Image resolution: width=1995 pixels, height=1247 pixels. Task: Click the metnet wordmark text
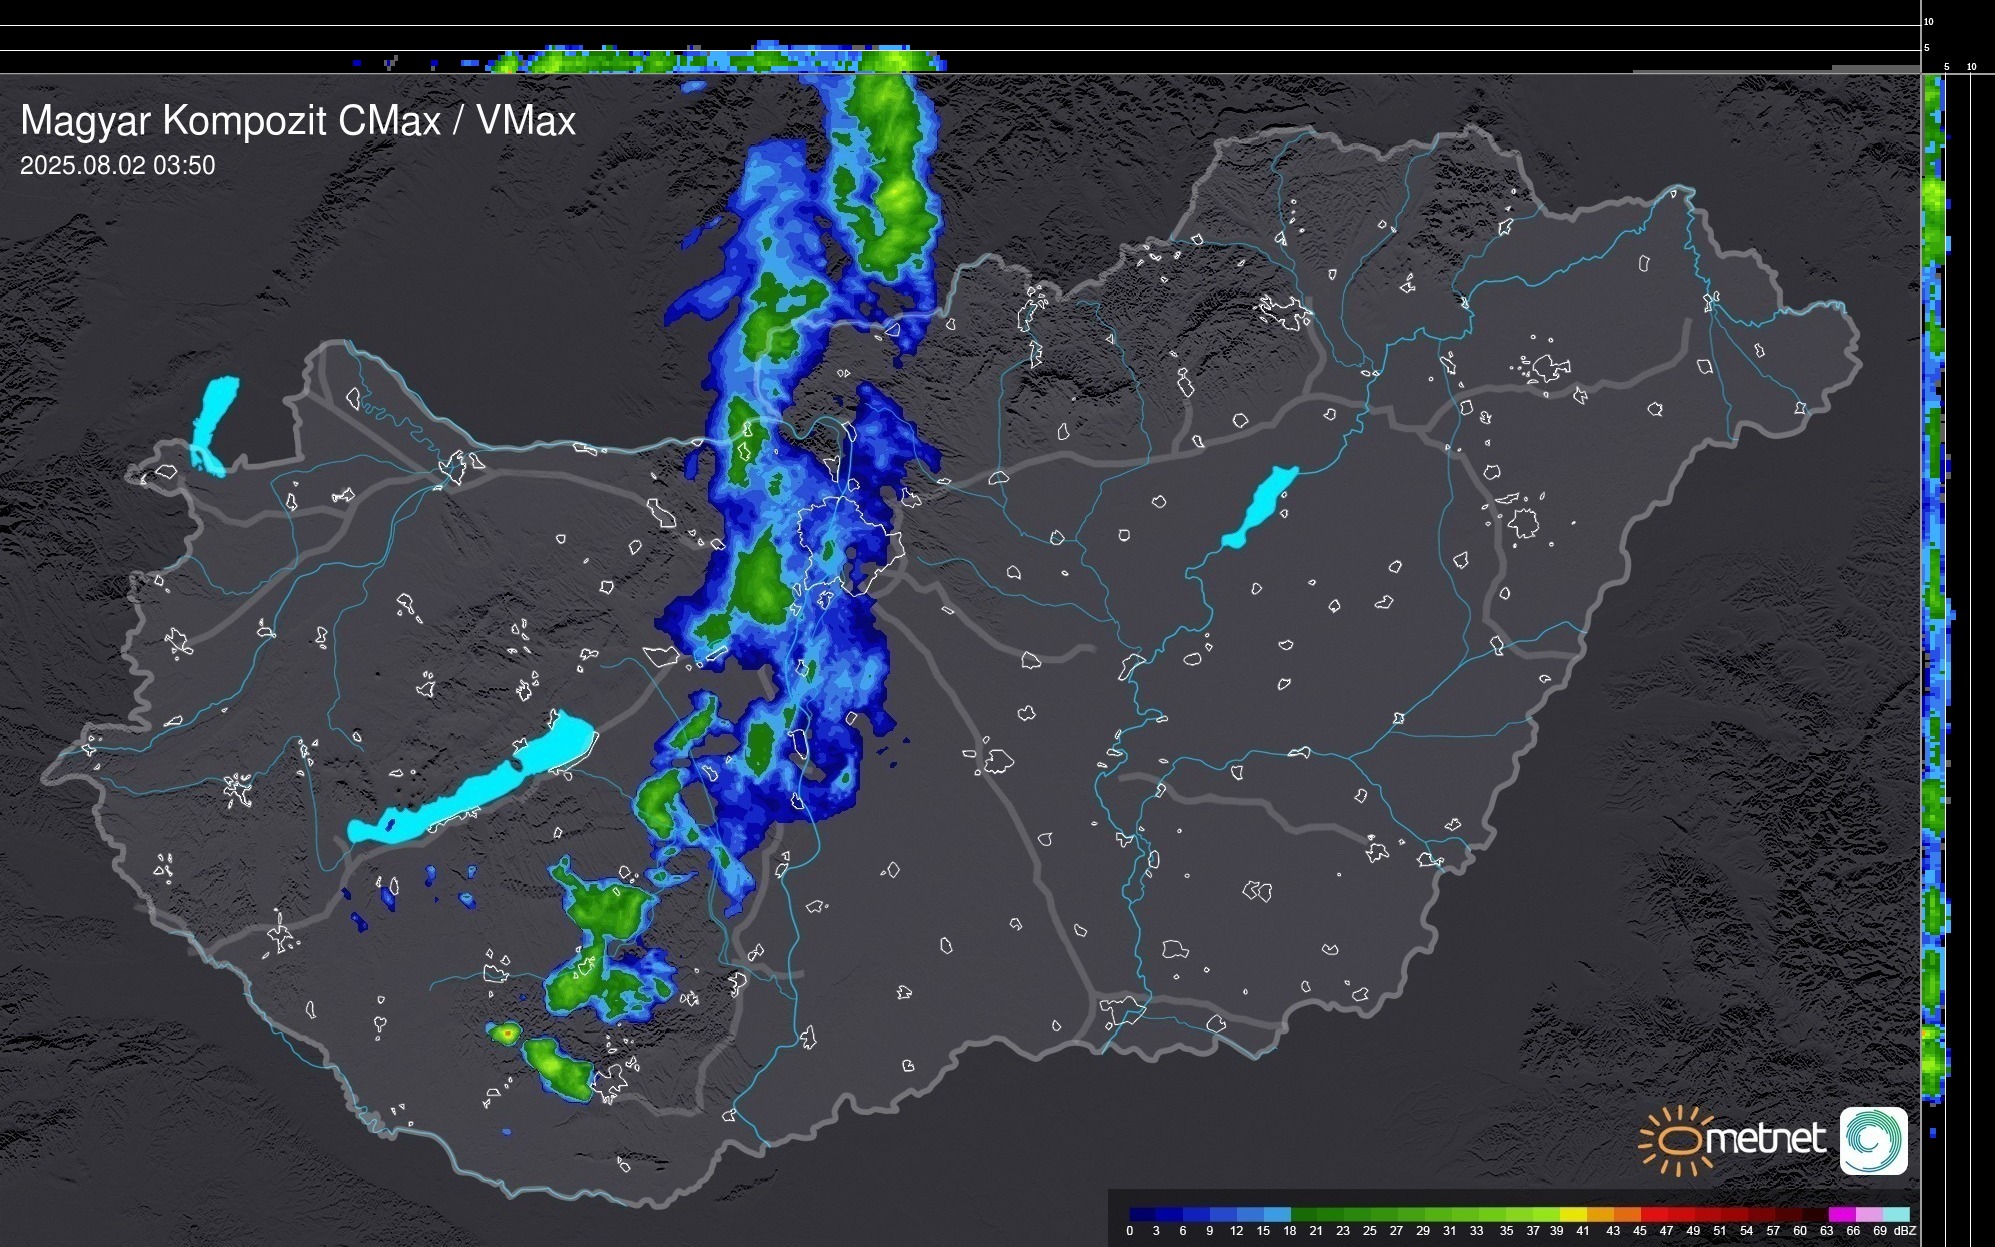point(1765,1140)
